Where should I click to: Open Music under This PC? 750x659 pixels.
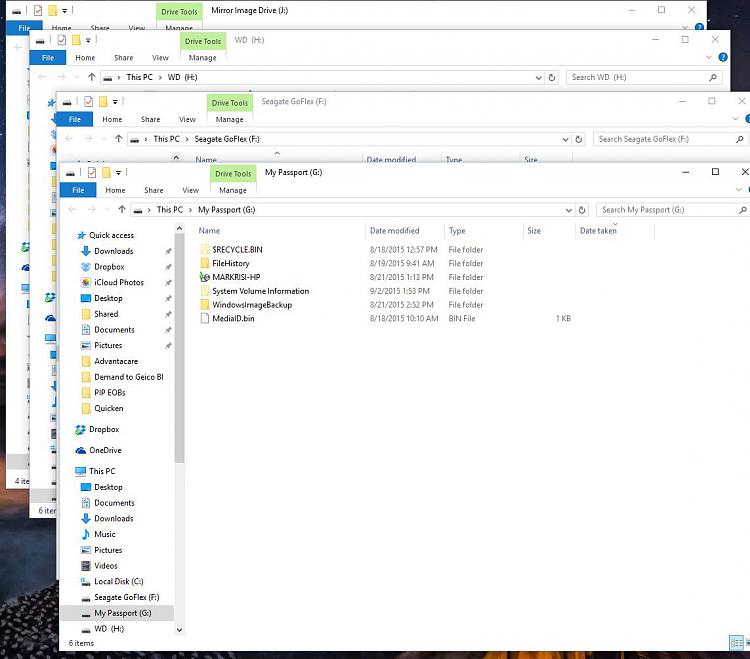[x=105, y=534]
